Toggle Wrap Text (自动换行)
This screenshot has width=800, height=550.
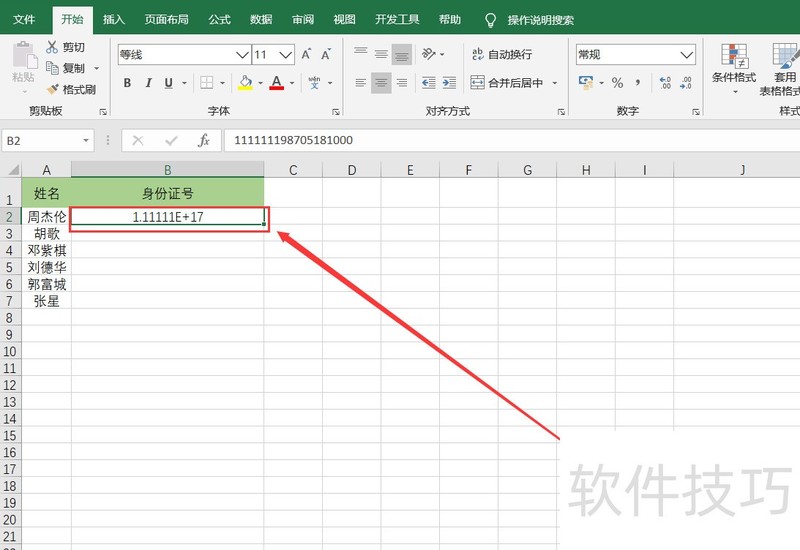click(x=501, y=54)
